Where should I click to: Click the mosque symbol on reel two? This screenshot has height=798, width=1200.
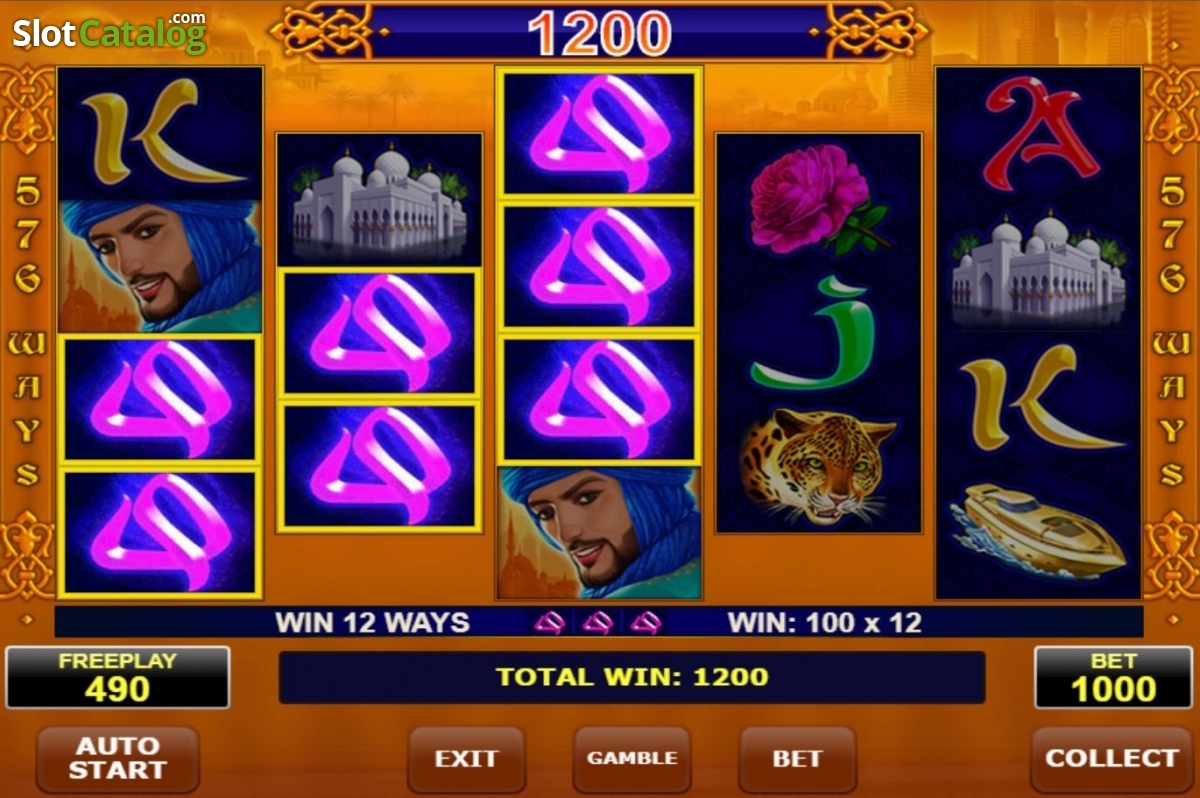(x=379, y=201)
